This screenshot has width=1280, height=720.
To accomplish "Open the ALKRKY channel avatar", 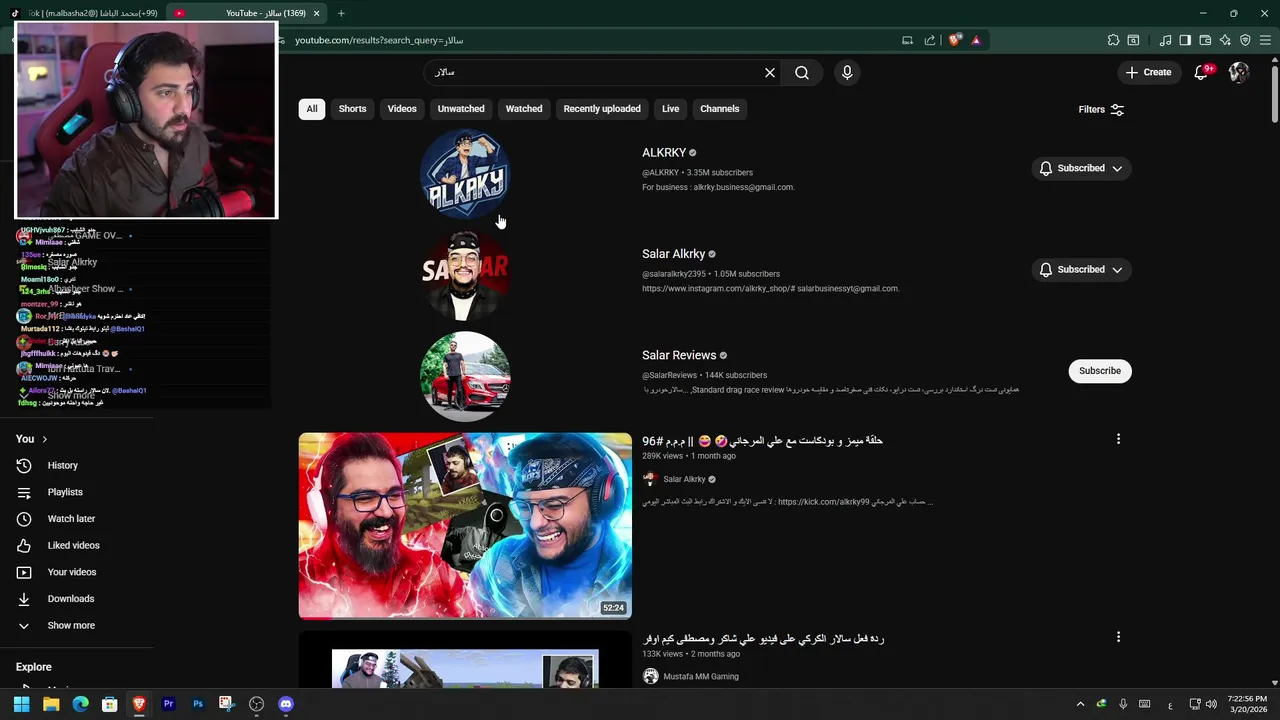I will coord(465,174).
